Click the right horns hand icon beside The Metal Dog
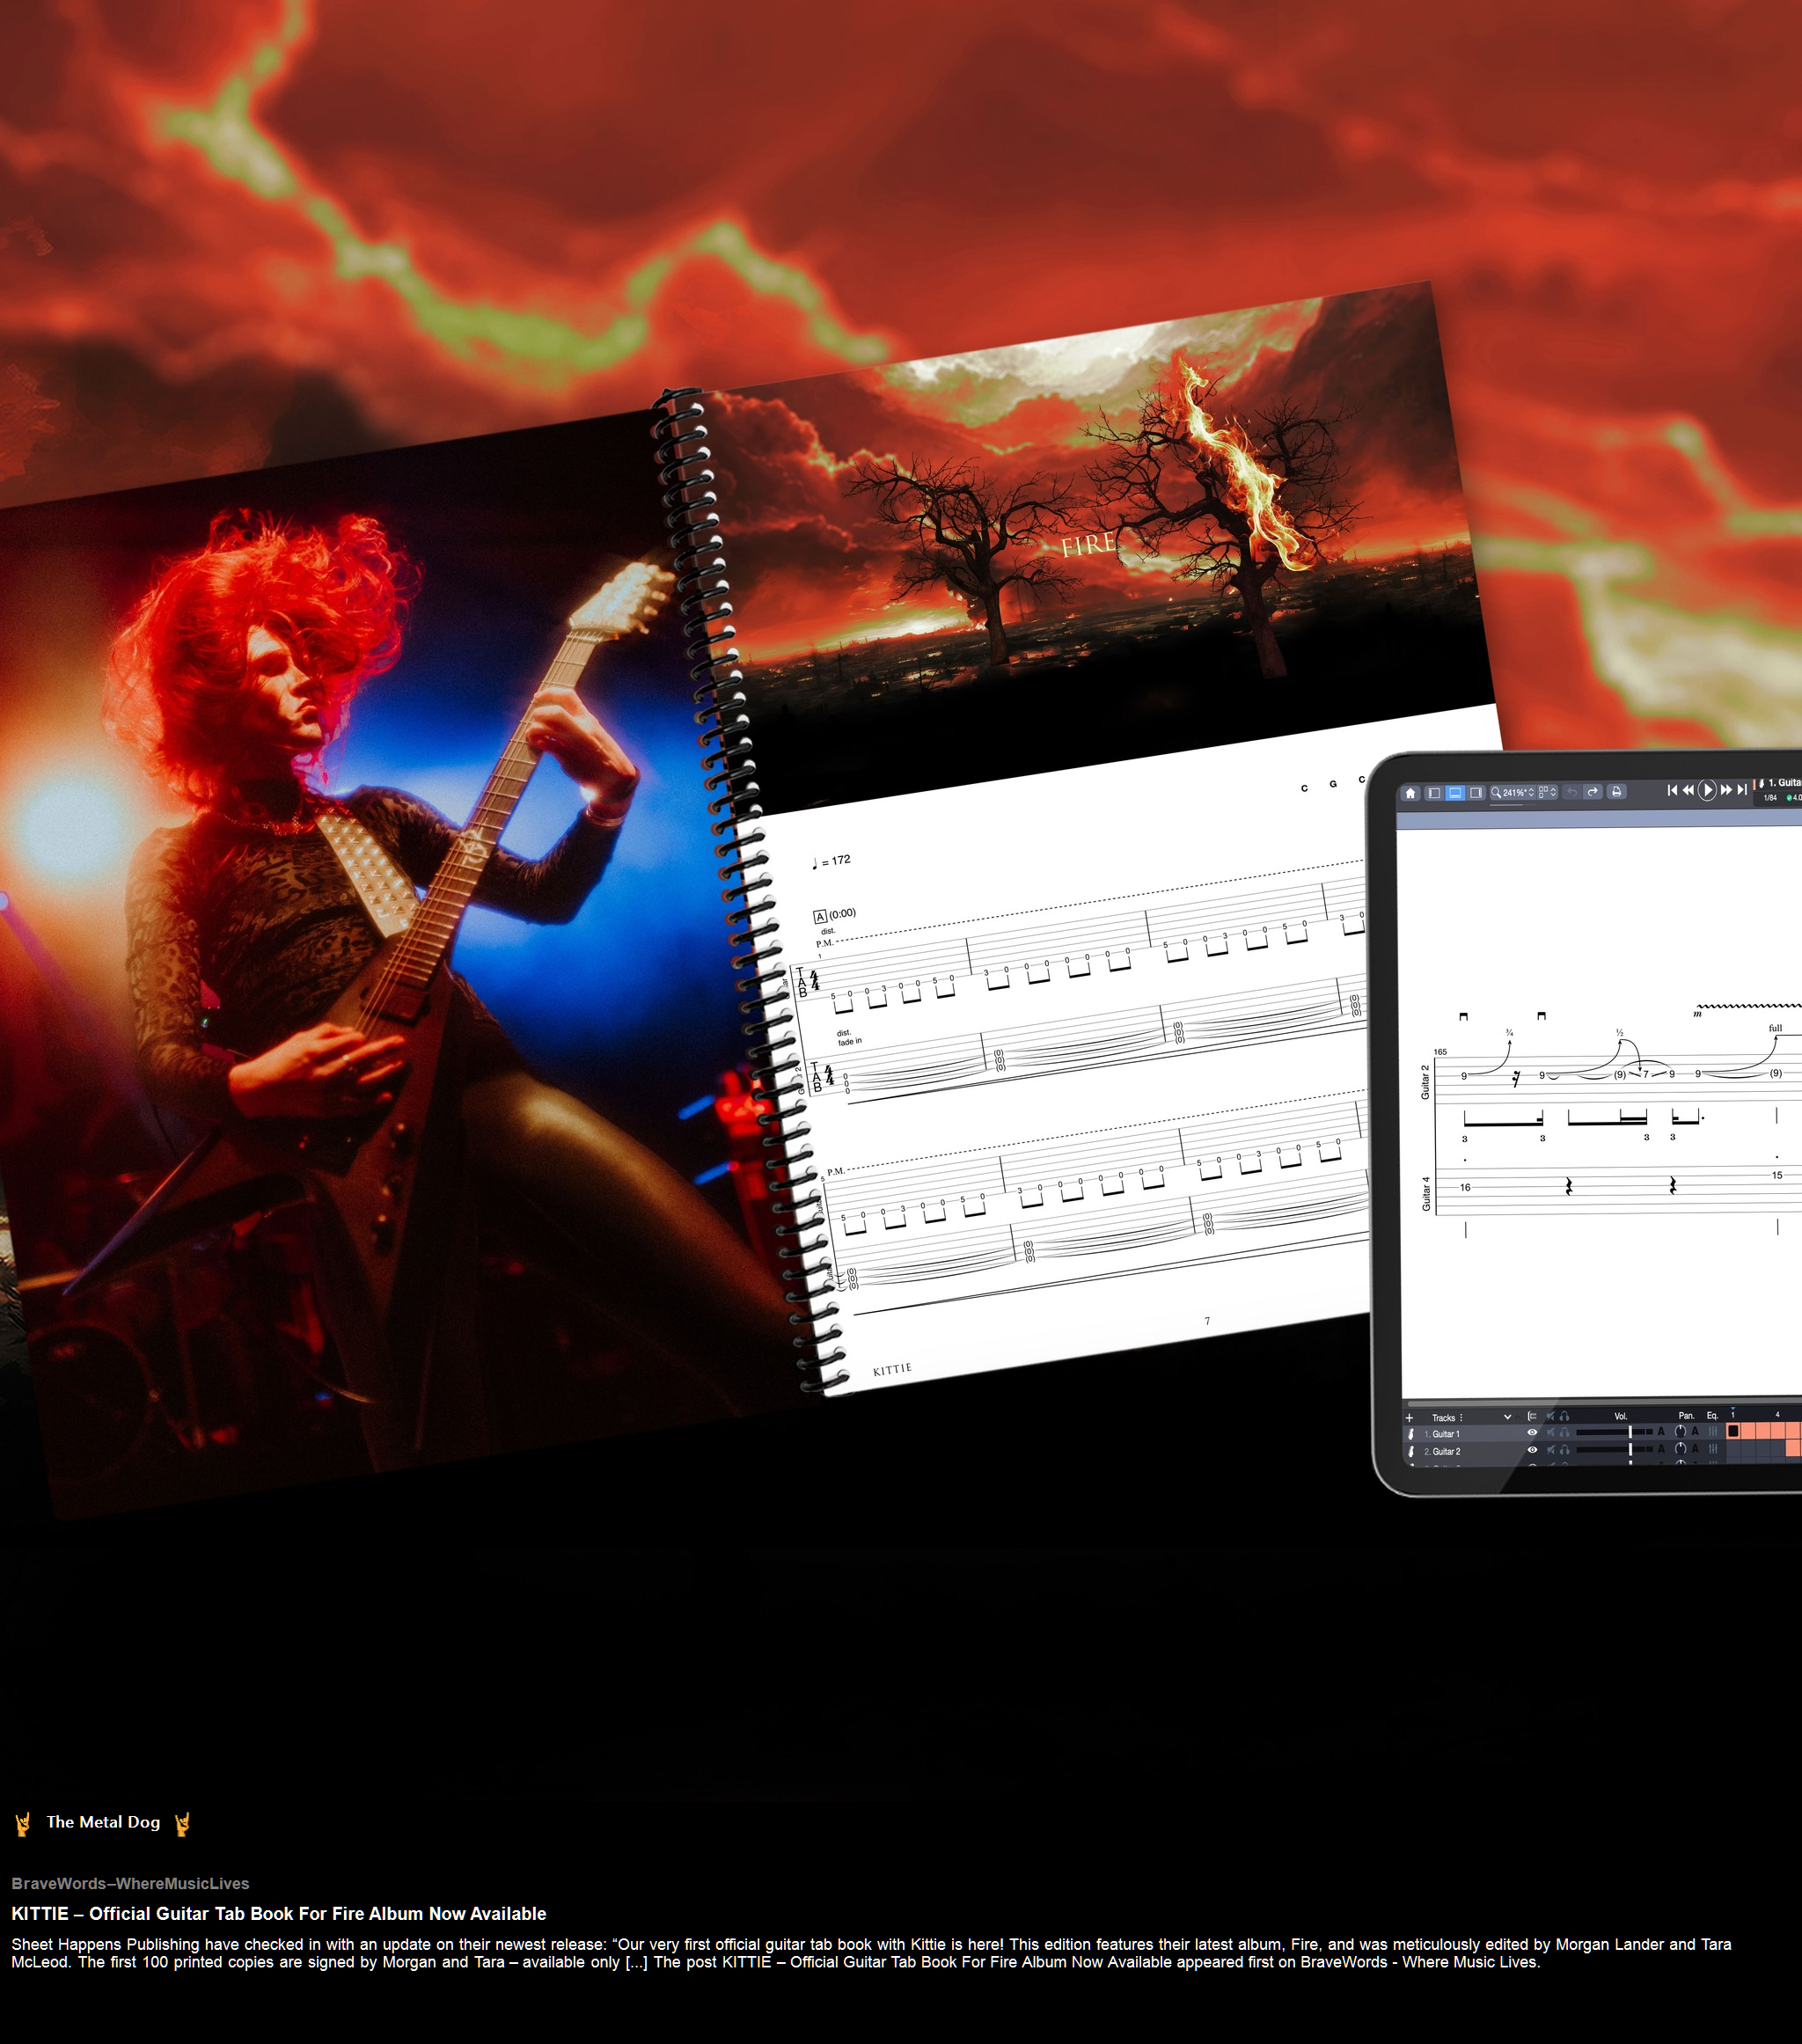The height and width of the screenshot is (2044, 1802). coord(182,1824)
